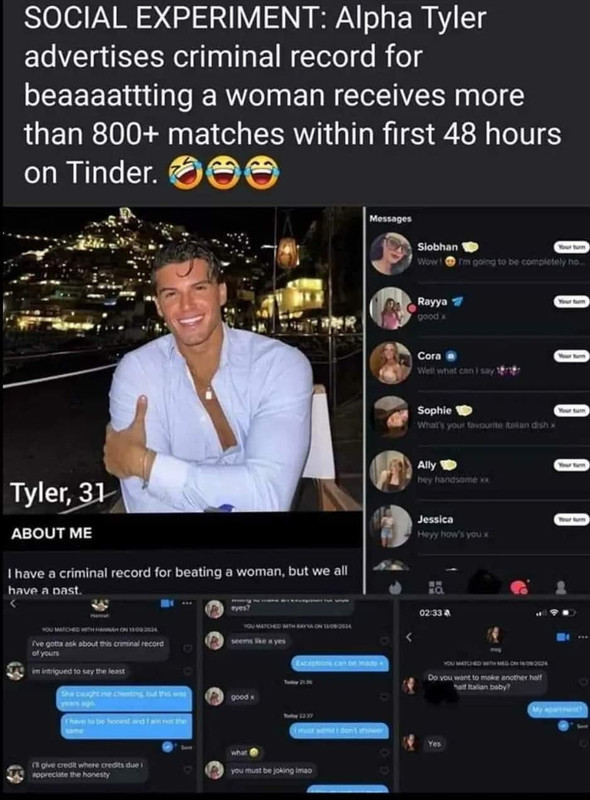
Task: Tap Tyler's profile photo
Action: pos(182,360)
